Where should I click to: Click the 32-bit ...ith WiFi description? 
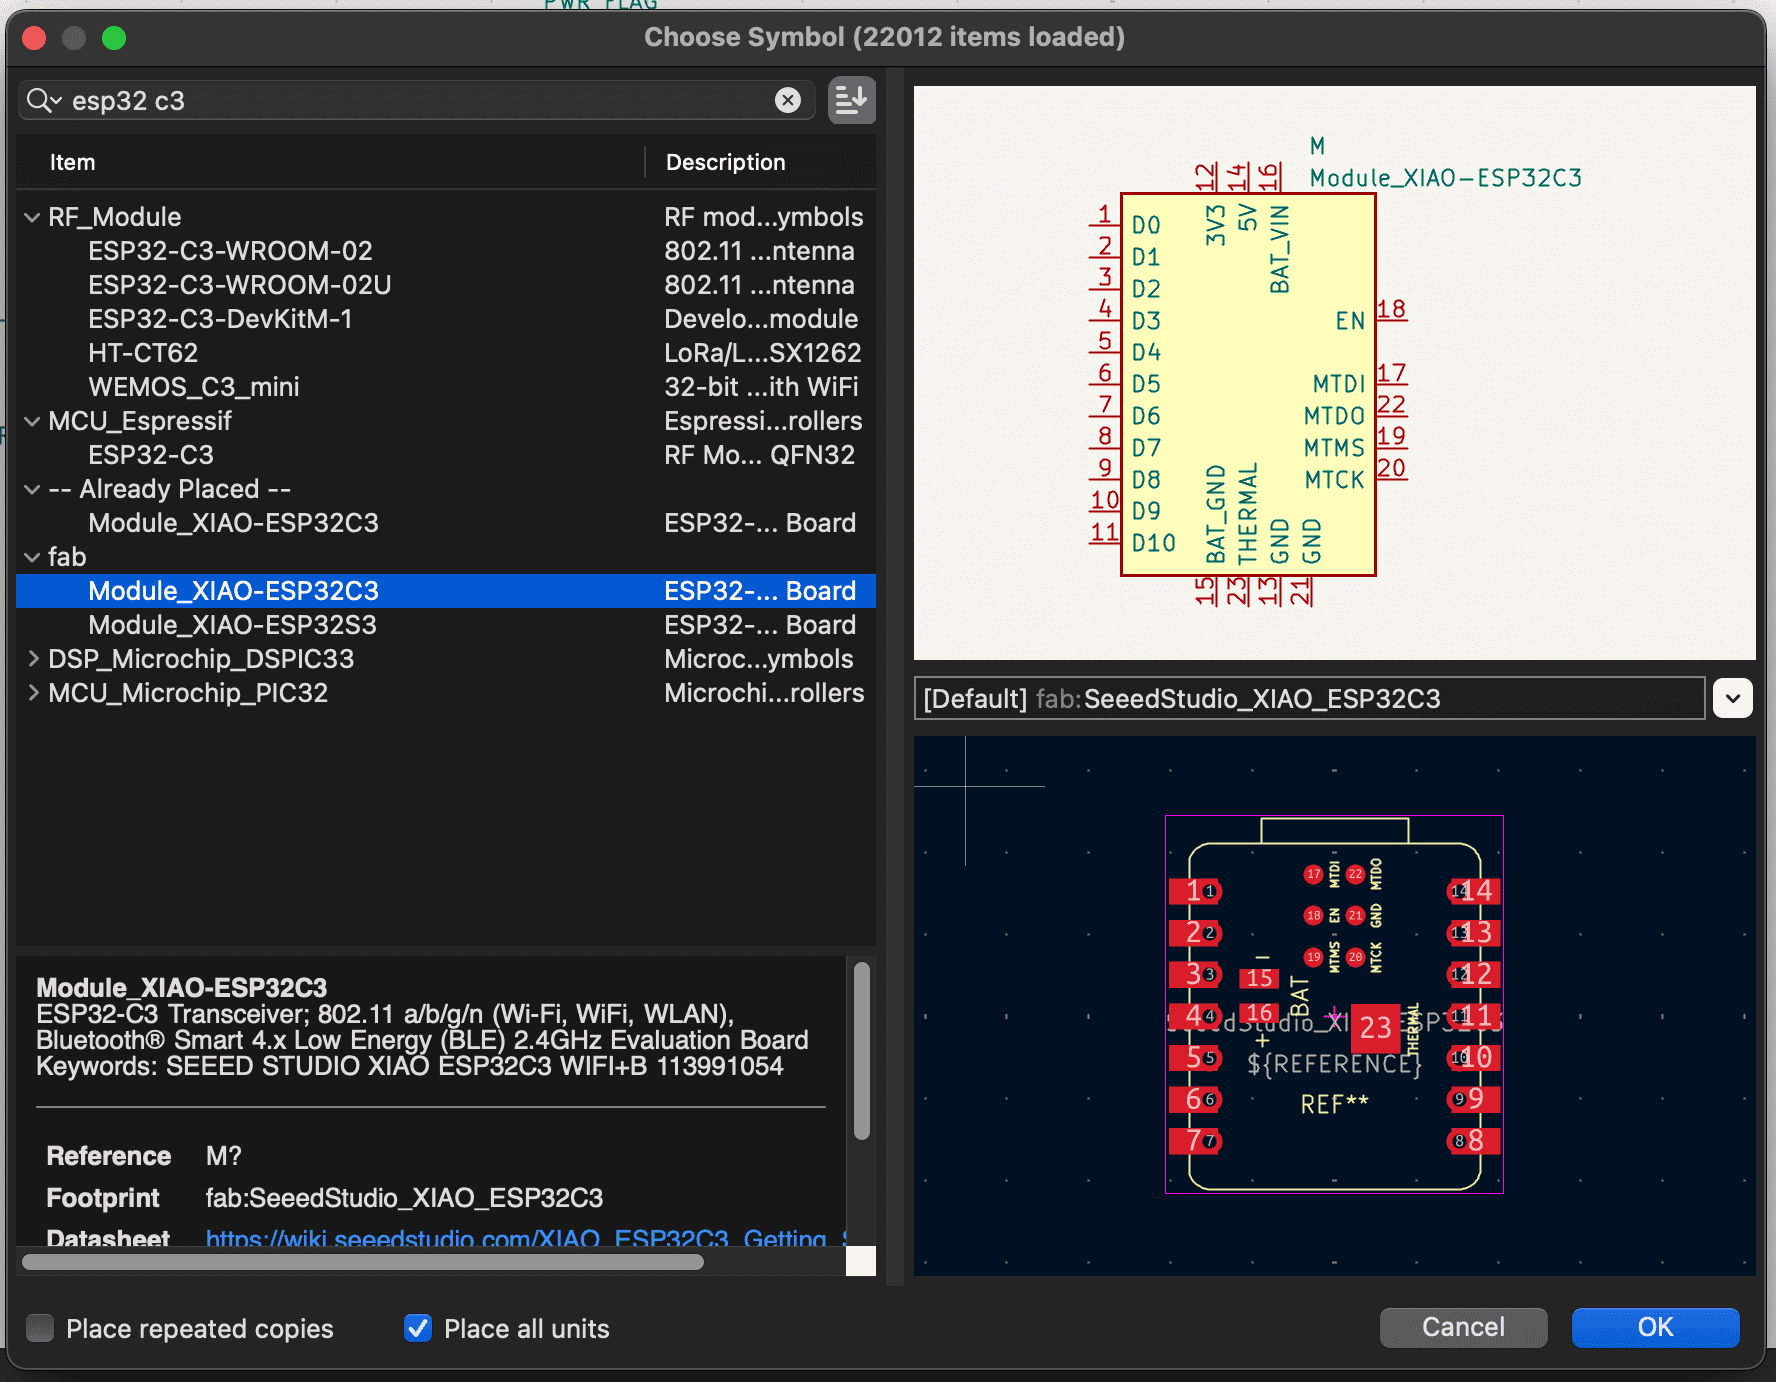coord(761,387)
